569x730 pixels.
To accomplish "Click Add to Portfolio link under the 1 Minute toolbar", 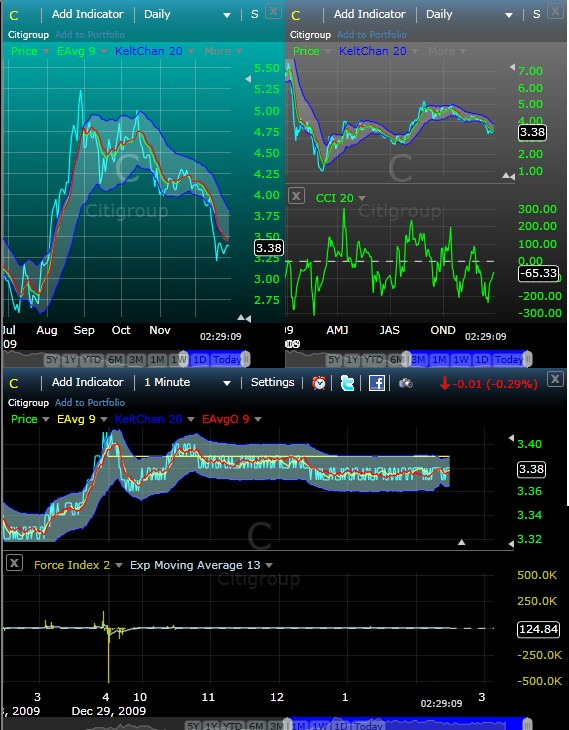I will (90, 402).
